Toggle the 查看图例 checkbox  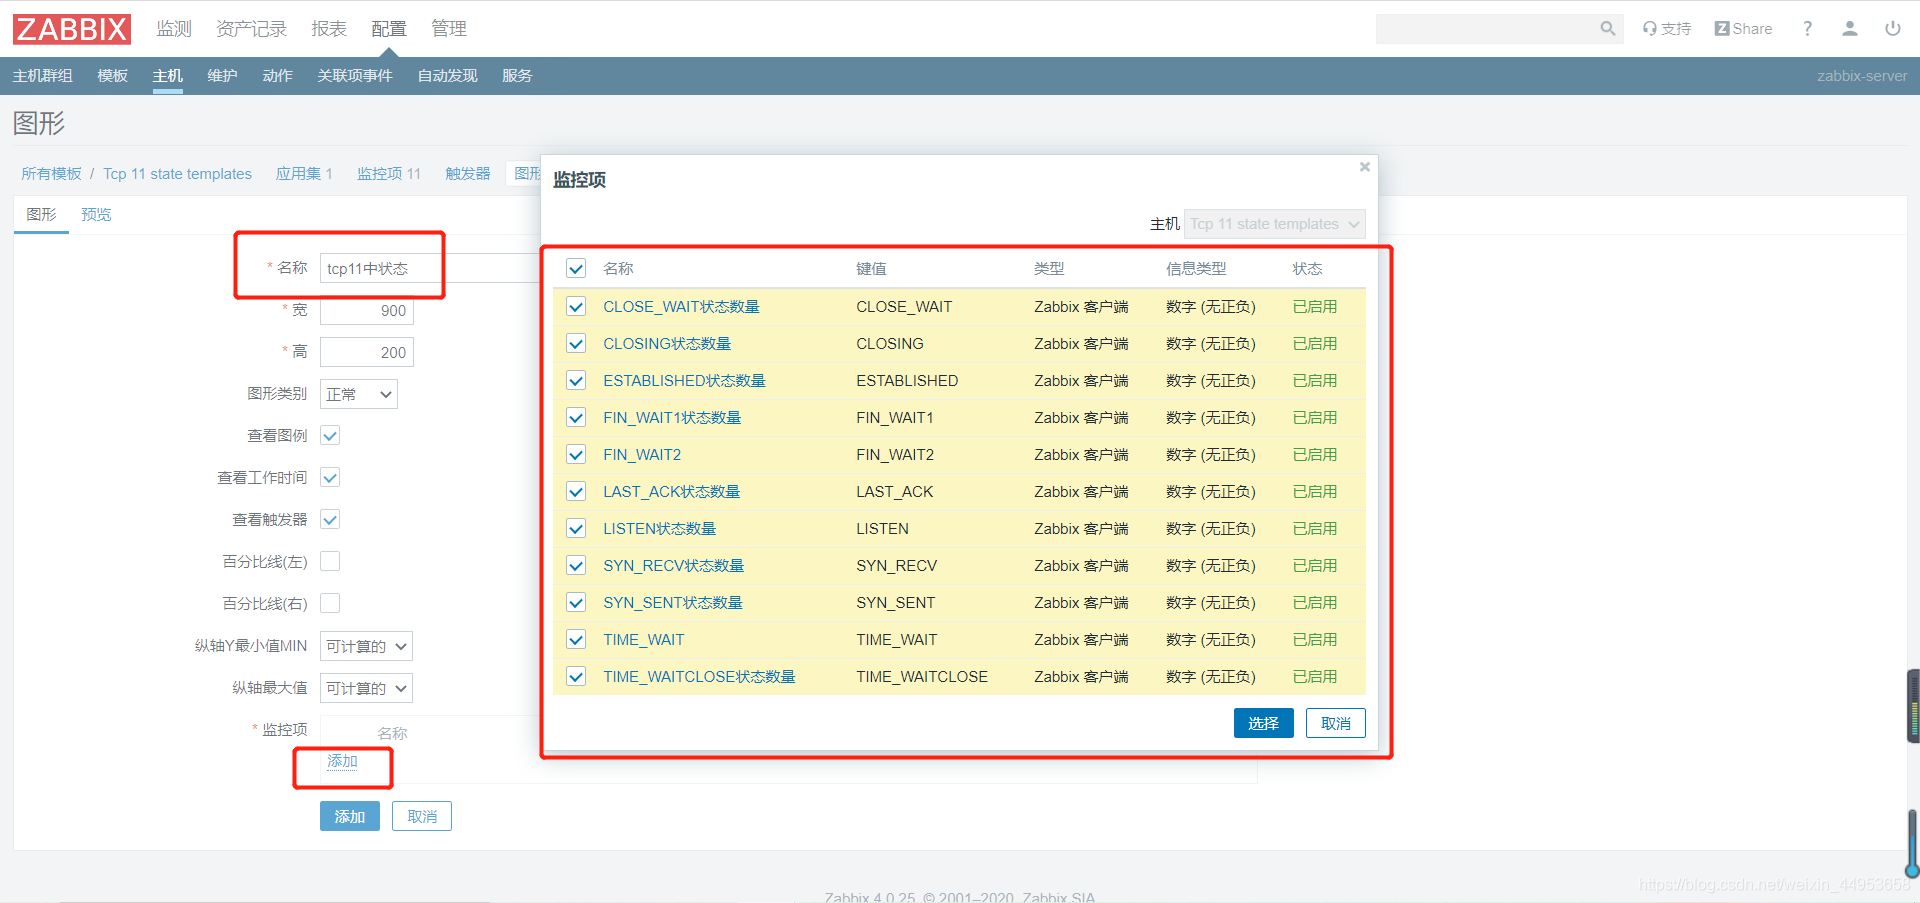[x=330, y=435]
